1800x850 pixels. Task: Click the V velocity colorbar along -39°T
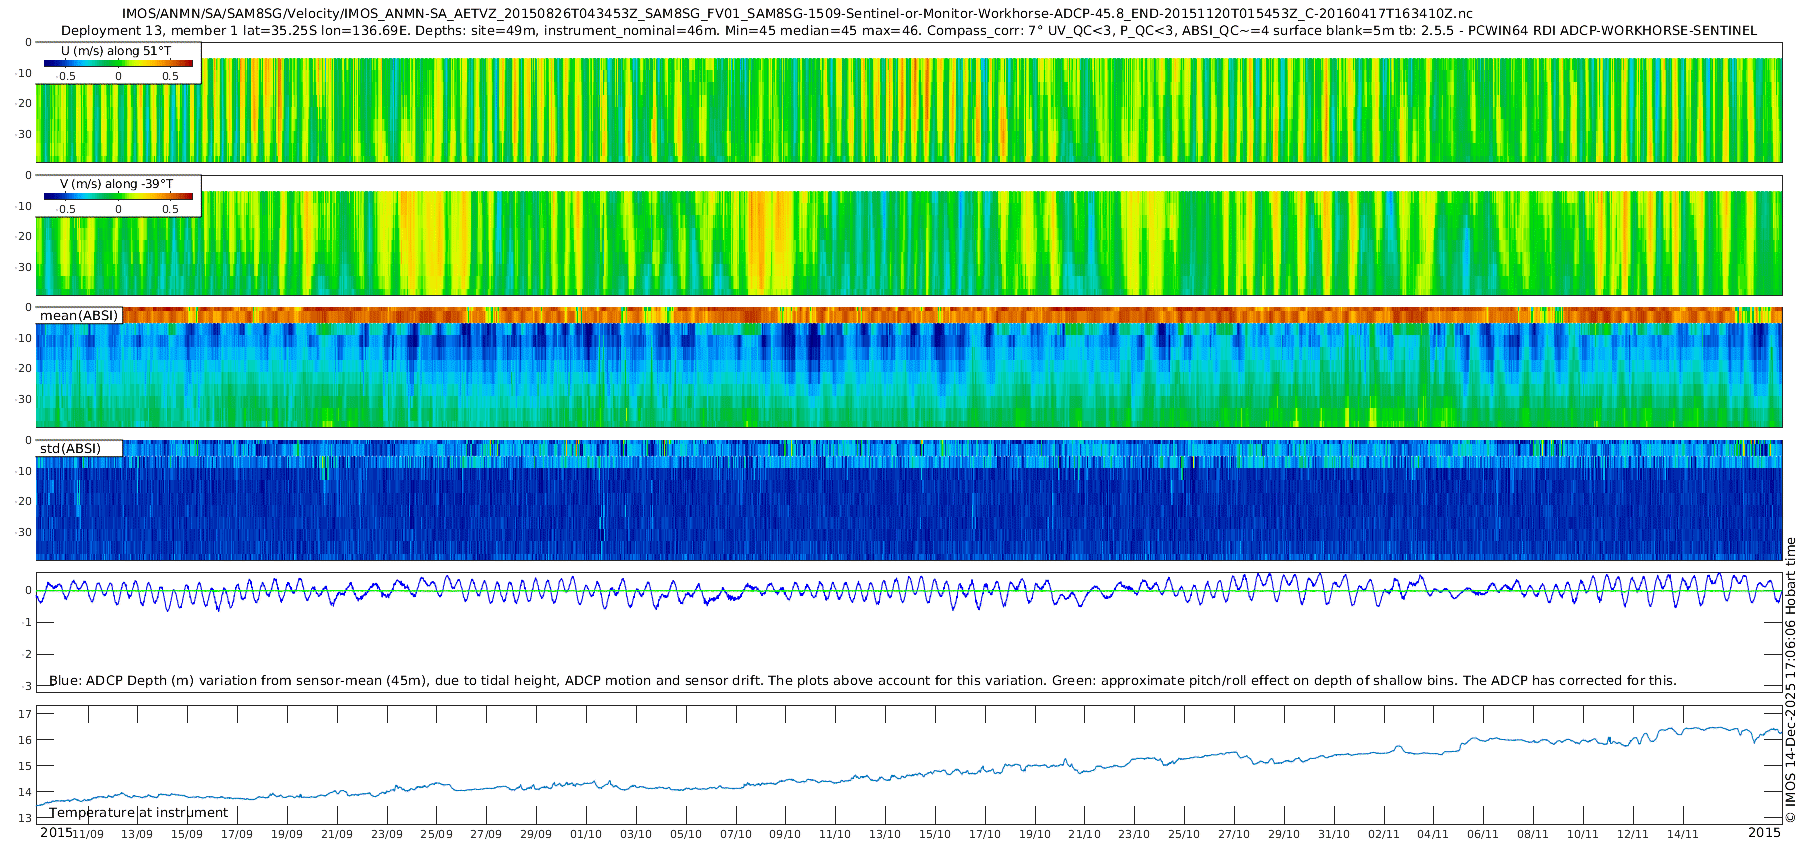pos(118,197)
